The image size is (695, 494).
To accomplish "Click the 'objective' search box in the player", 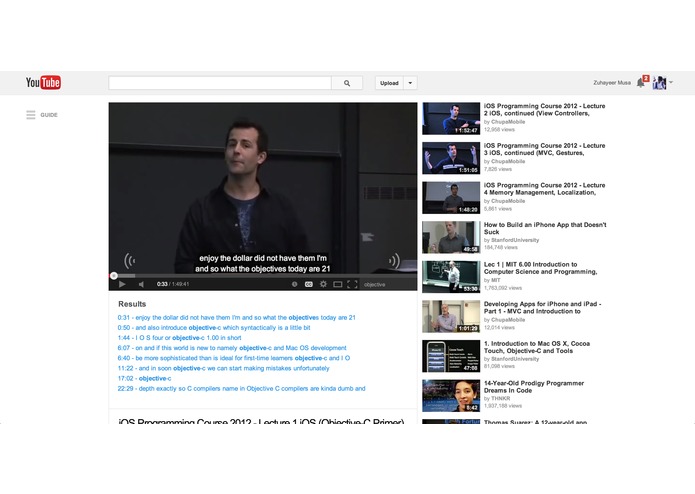I will click(x=388, y=284).
